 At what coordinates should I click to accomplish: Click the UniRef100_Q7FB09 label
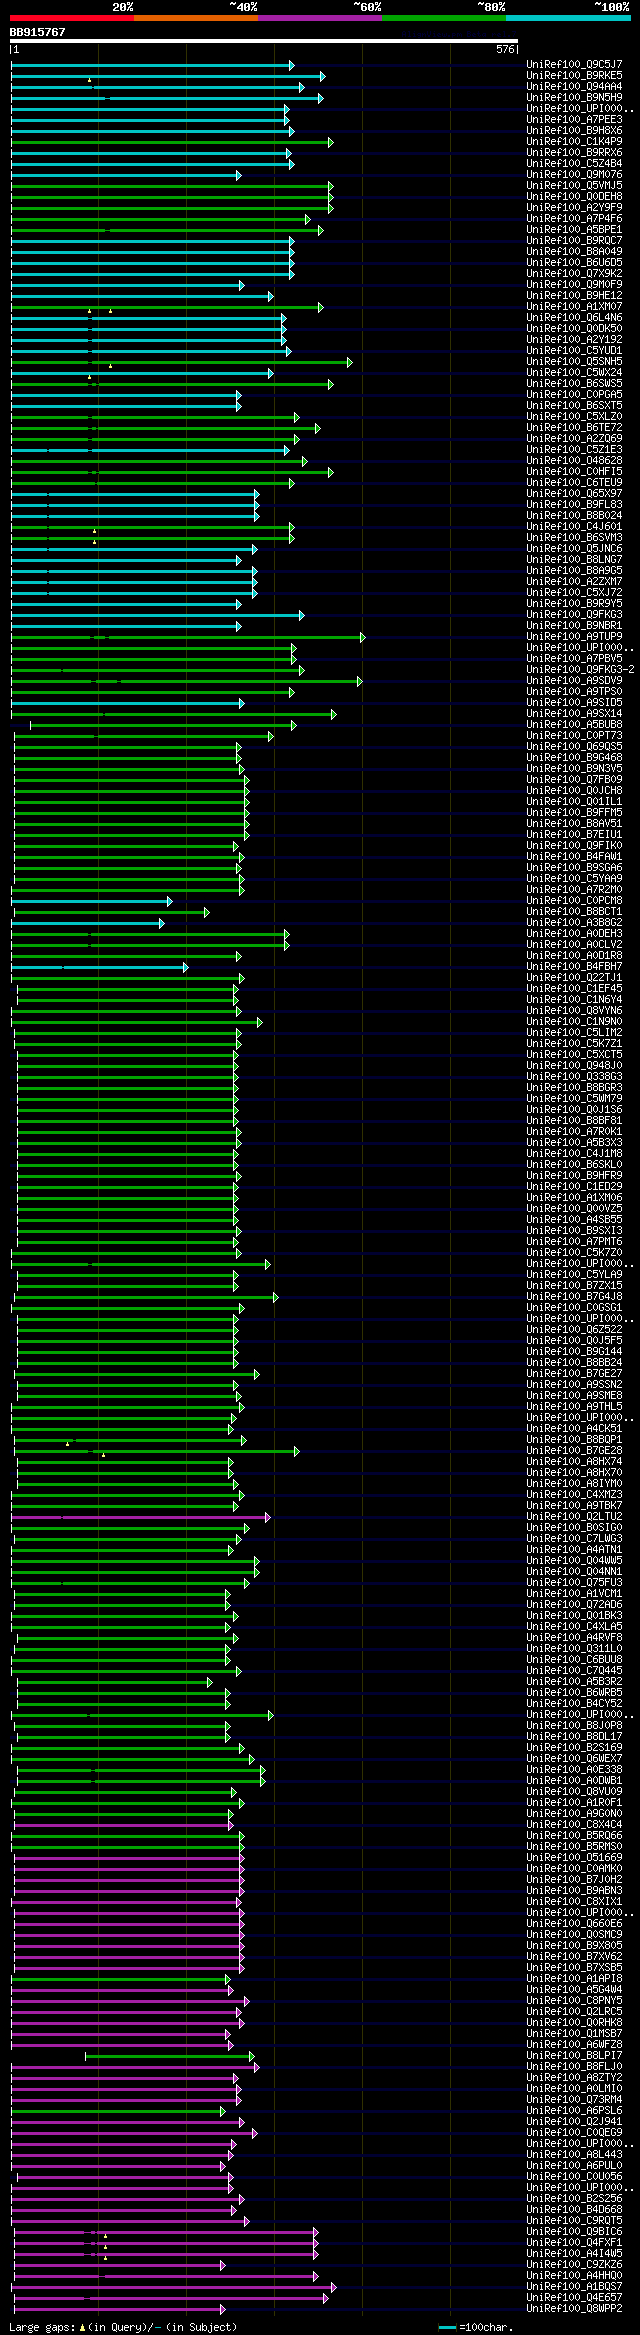click(574, 780)
